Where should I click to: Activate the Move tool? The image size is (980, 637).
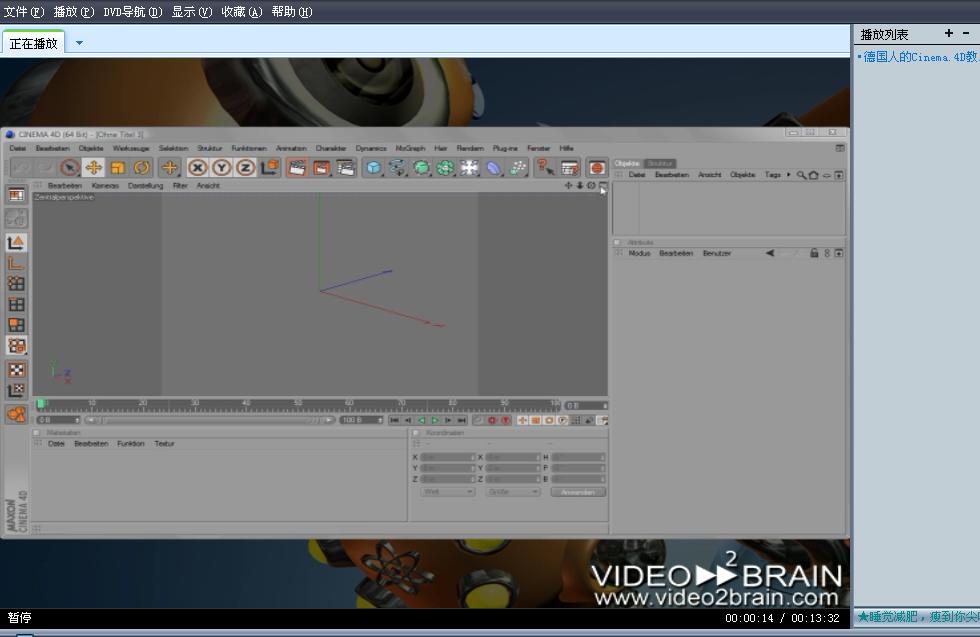[93, 167]
